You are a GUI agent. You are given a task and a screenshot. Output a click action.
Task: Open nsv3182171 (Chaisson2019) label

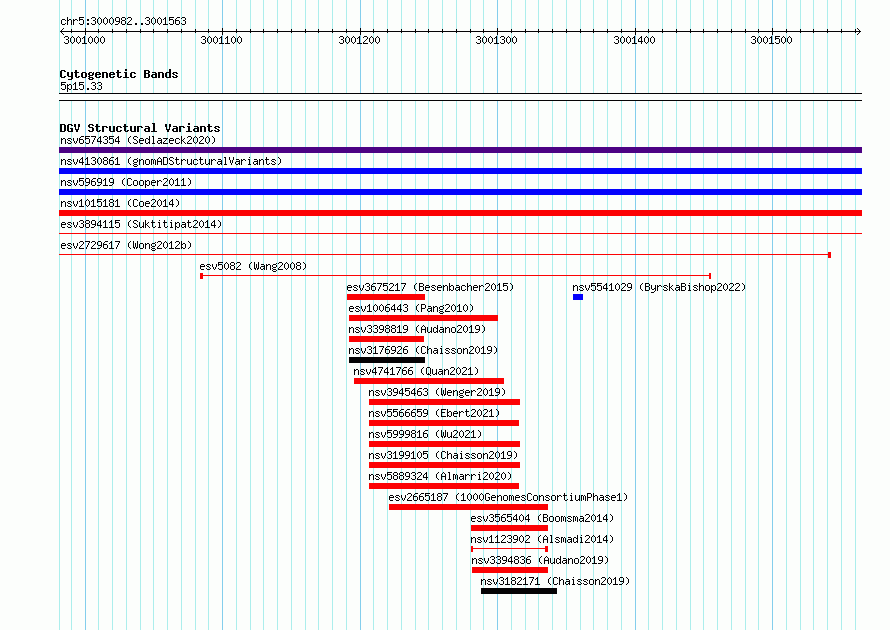tap(555, 581)
